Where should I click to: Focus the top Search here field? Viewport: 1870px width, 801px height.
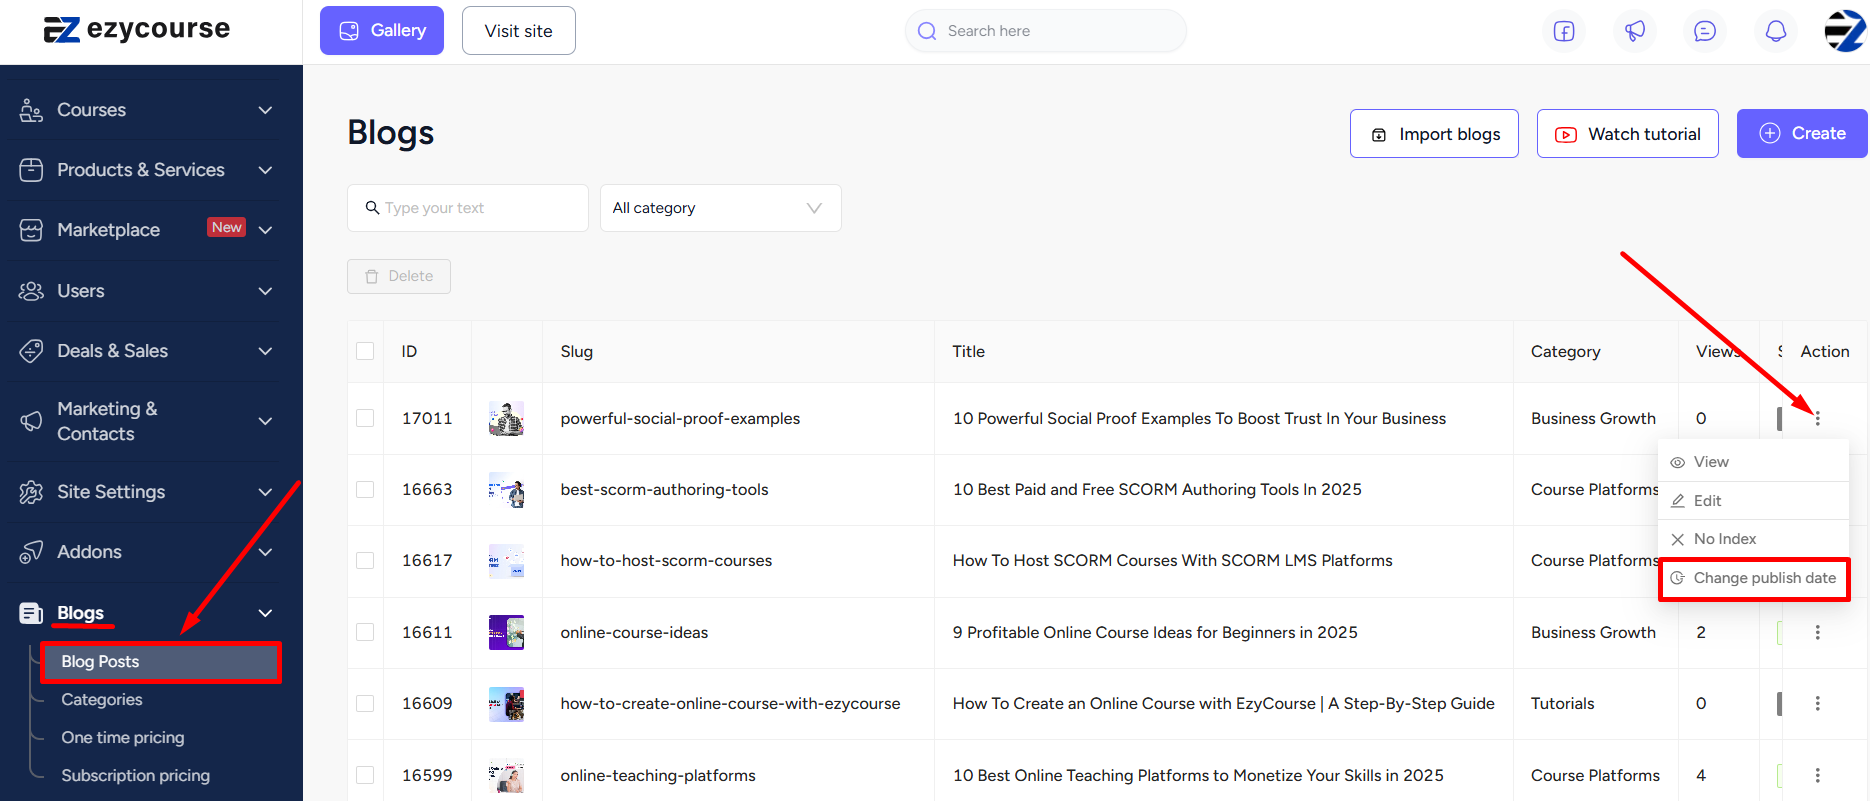(1046, 31)
